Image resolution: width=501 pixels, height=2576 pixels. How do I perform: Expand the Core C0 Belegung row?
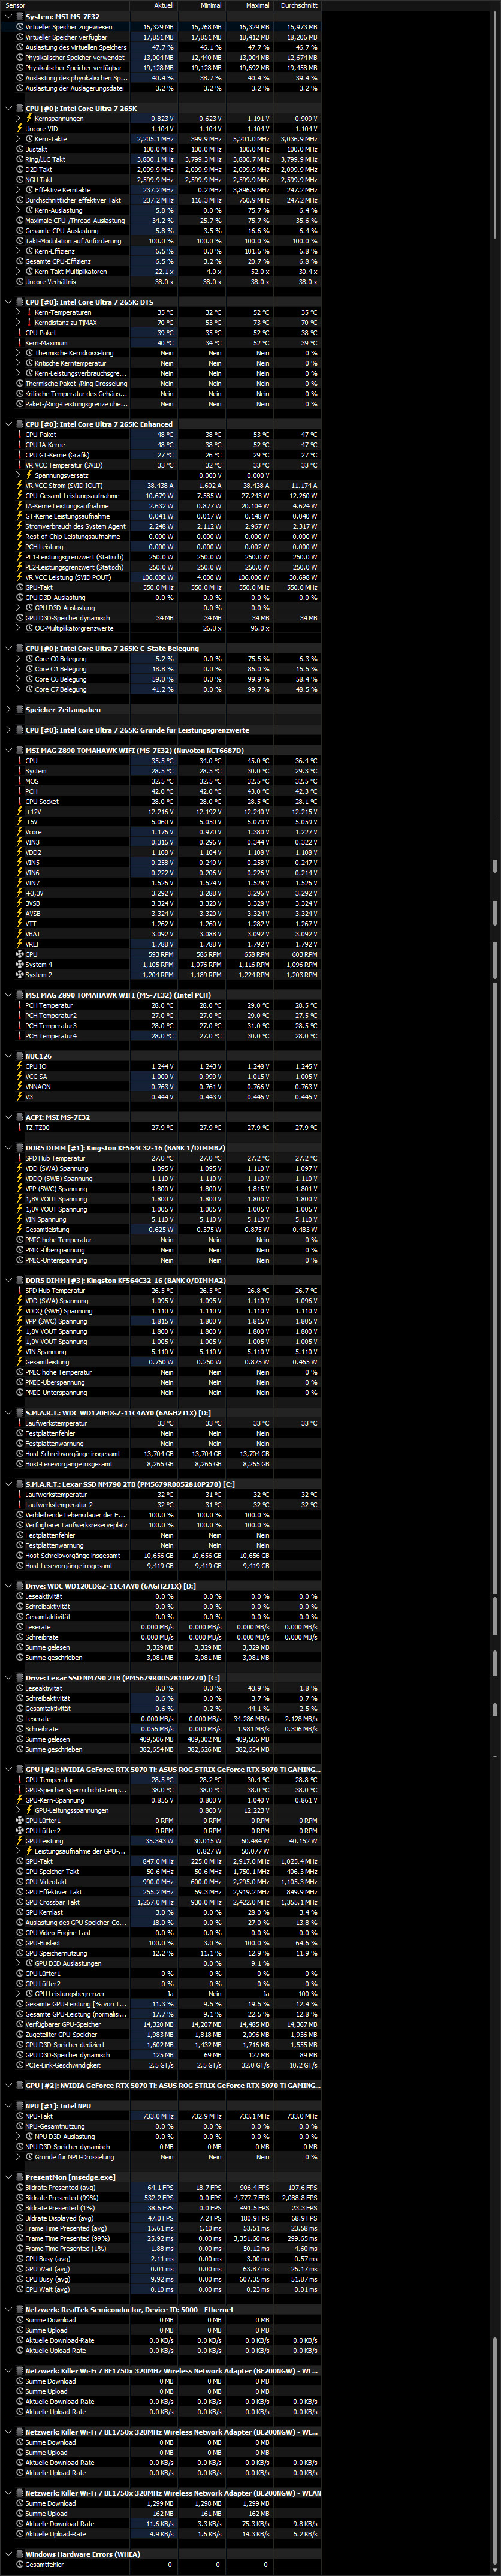(x=18, y=659)
